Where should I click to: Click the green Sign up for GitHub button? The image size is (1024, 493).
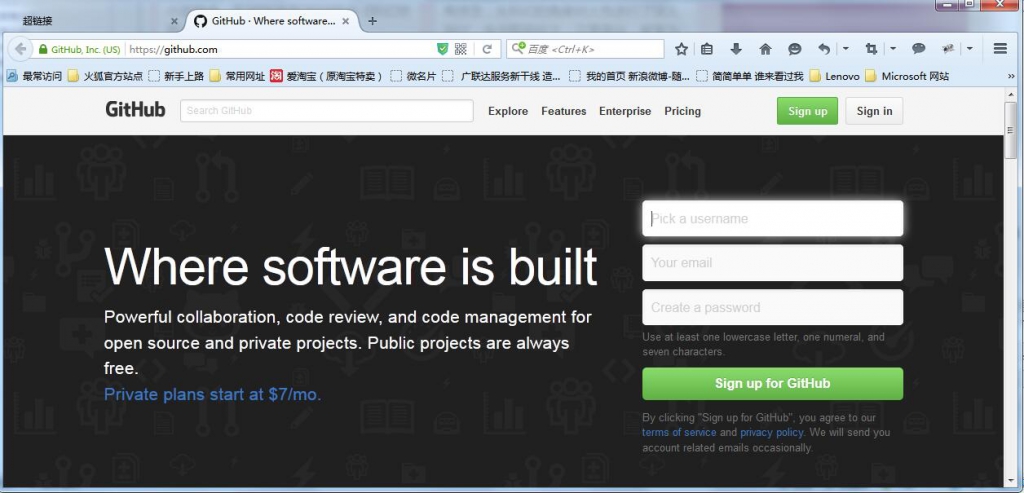[773, 383]
